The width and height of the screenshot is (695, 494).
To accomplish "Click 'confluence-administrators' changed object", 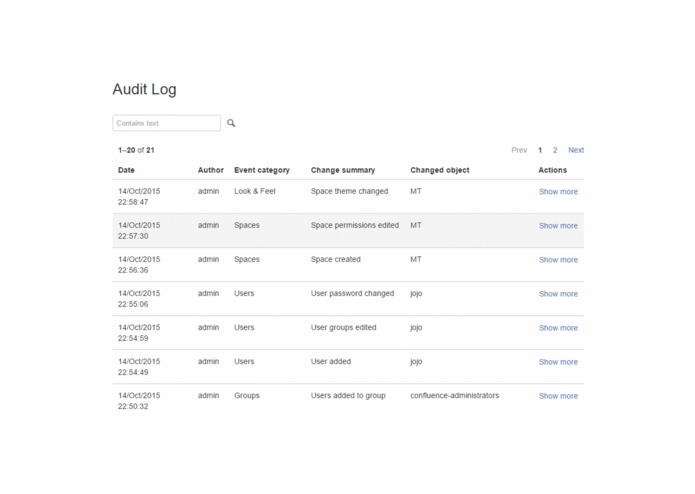I will [x=454, y=396].
